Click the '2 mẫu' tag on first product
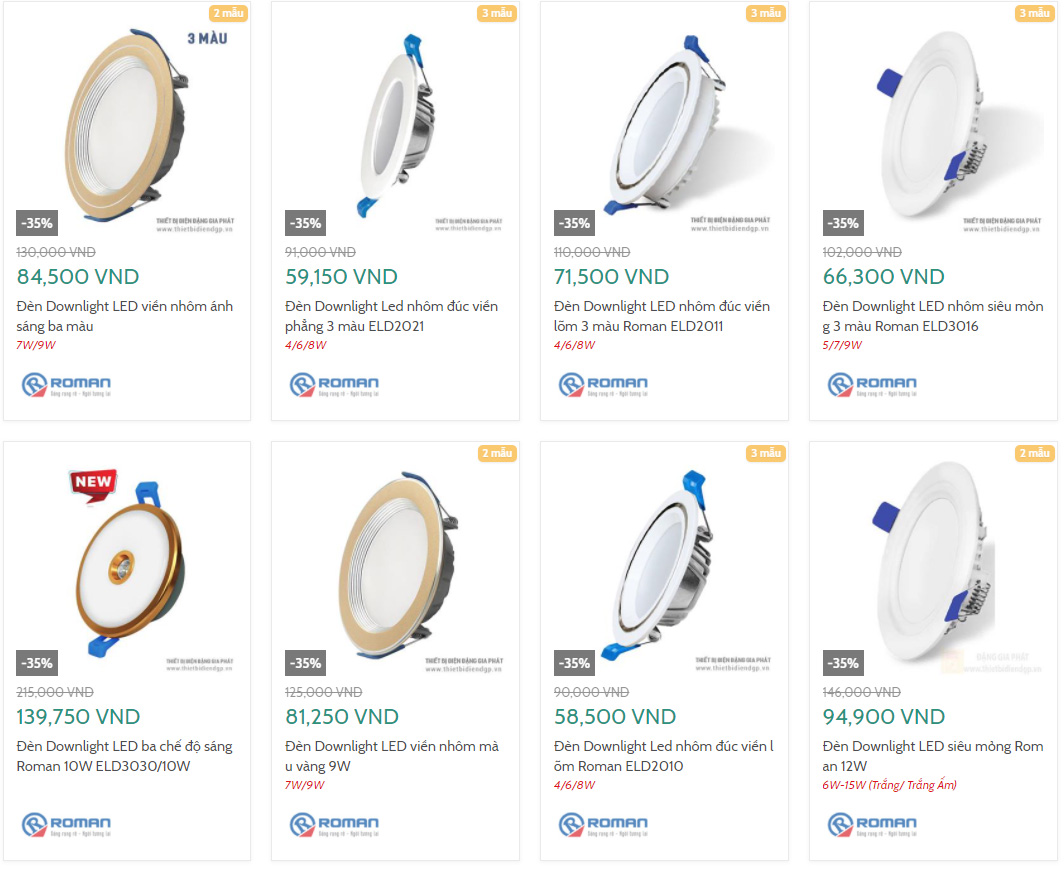Viewport: 1064px width, 869px height. tap(228, 13)
